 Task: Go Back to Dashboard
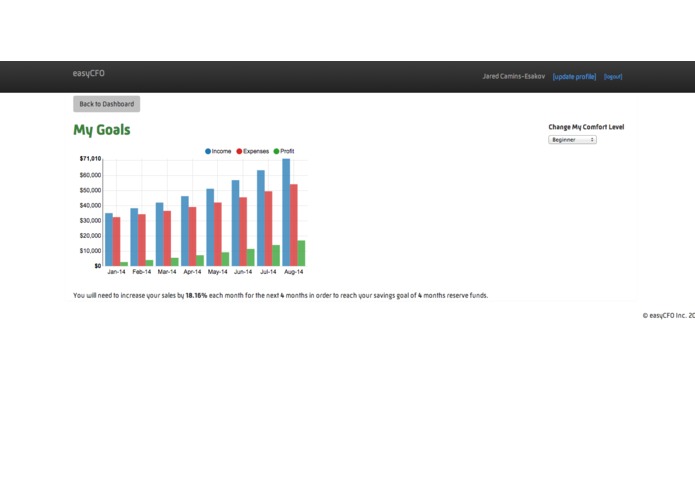coord(106,104)
